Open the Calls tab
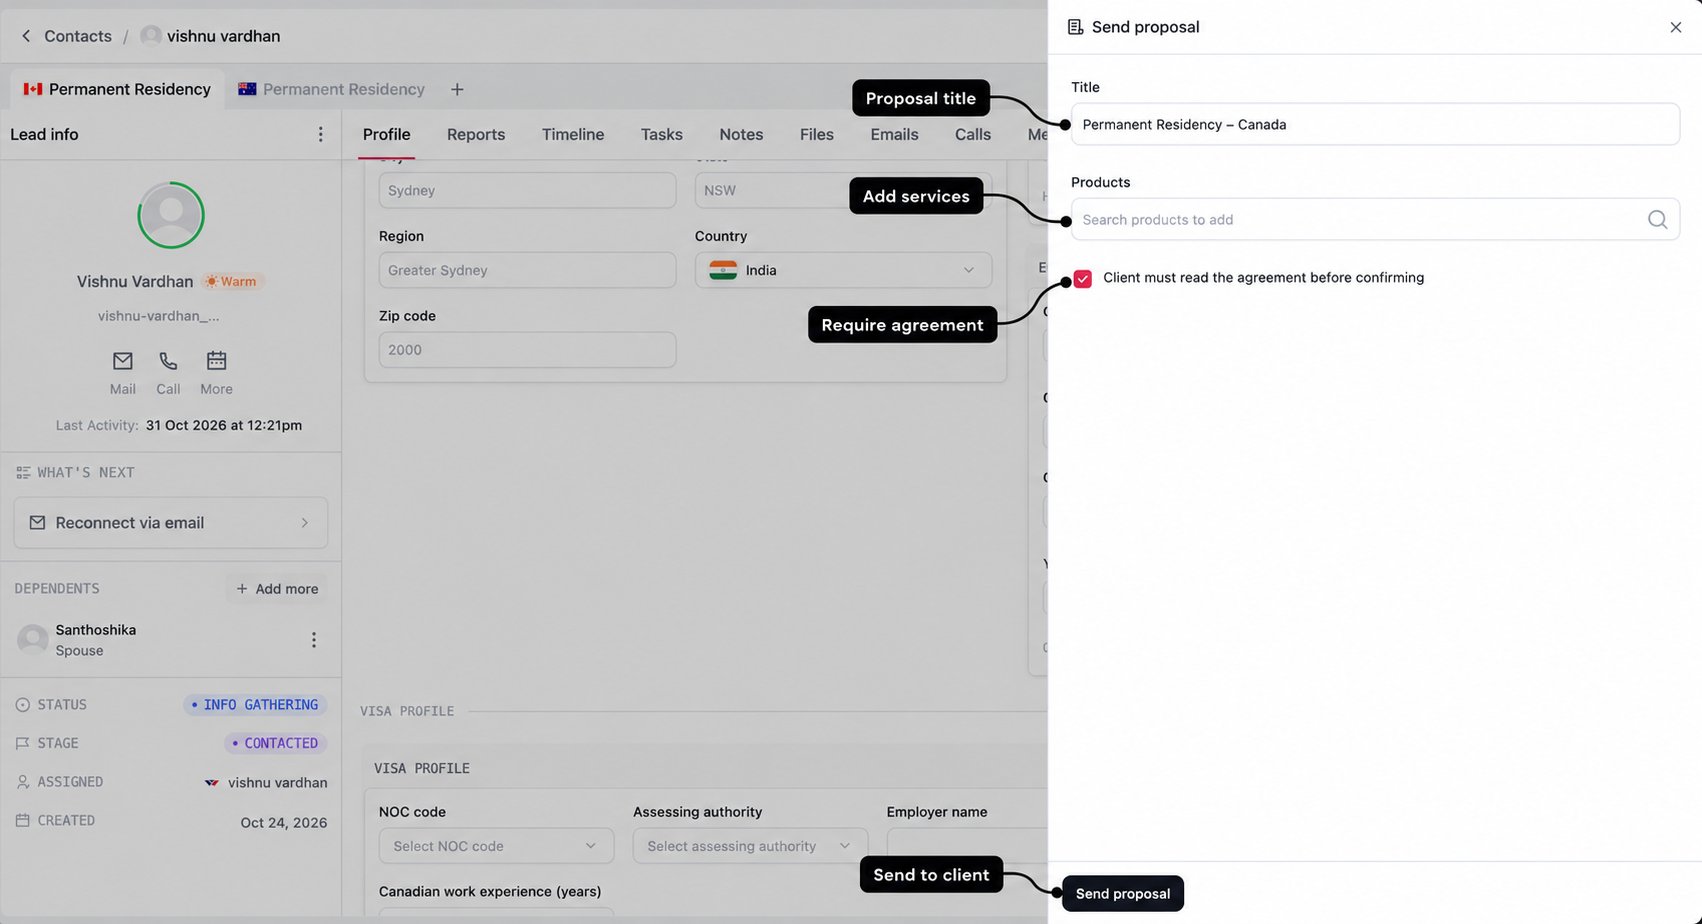1702x924 pixels. [973, 134]
